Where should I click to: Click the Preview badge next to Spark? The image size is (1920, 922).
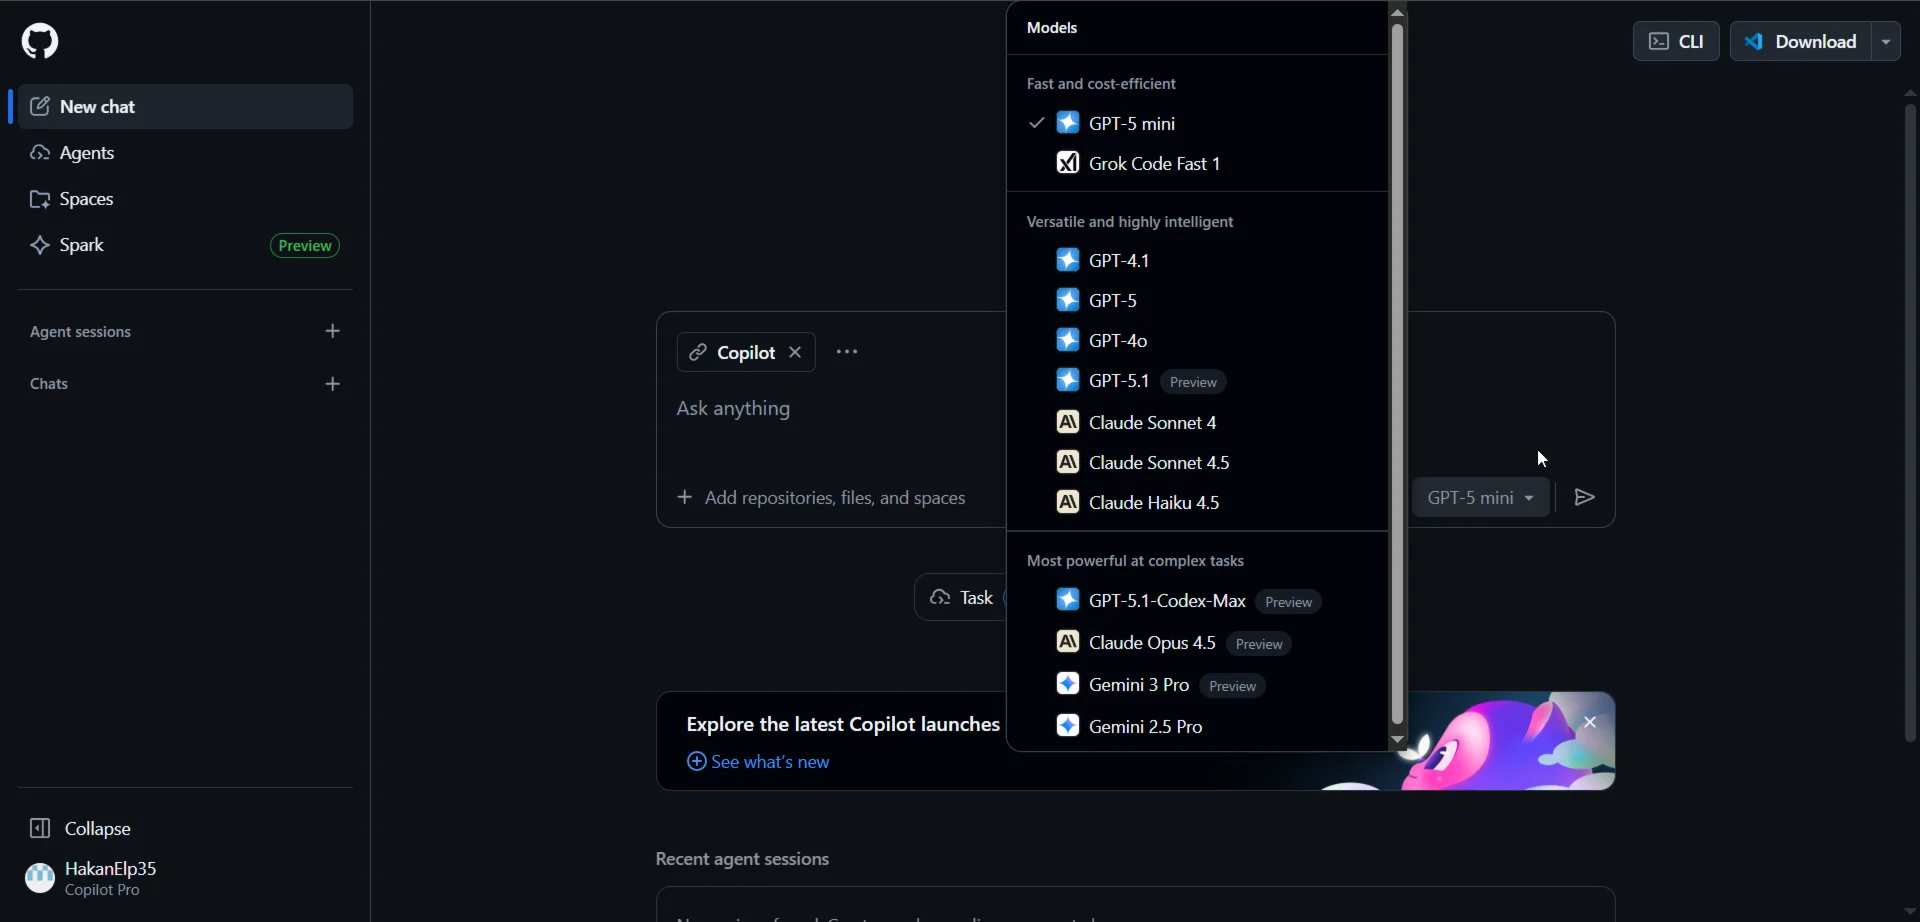pyautogui.click(x=305, y=246)
